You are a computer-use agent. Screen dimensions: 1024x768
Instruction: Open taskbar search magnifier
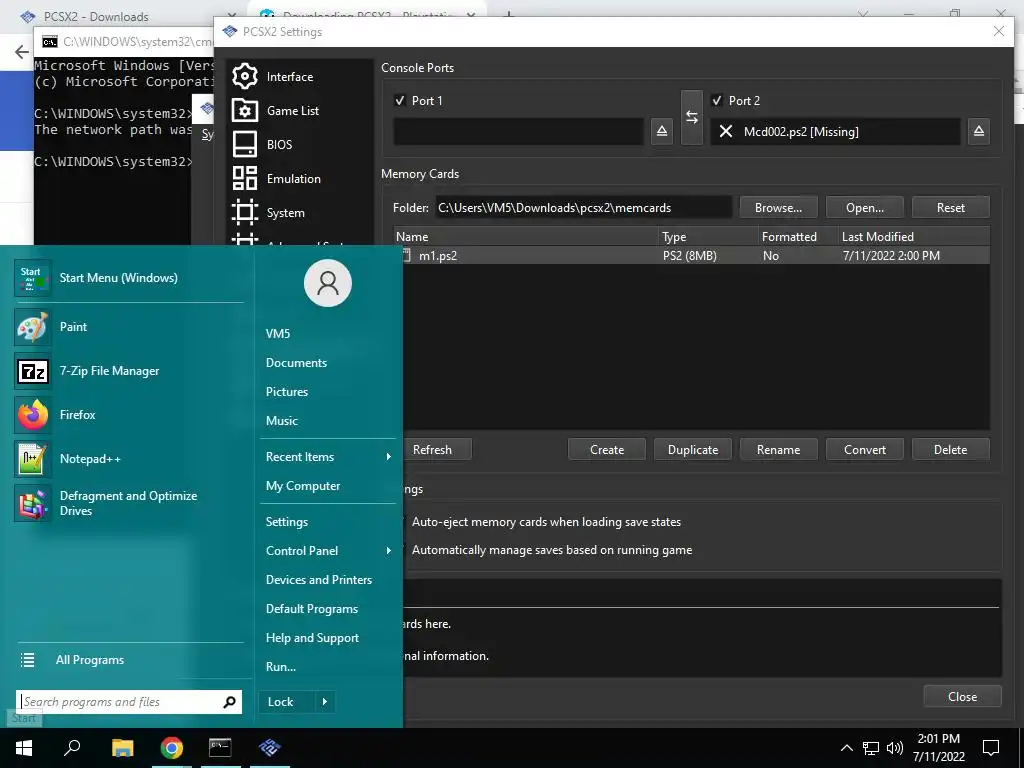[72, 748]
